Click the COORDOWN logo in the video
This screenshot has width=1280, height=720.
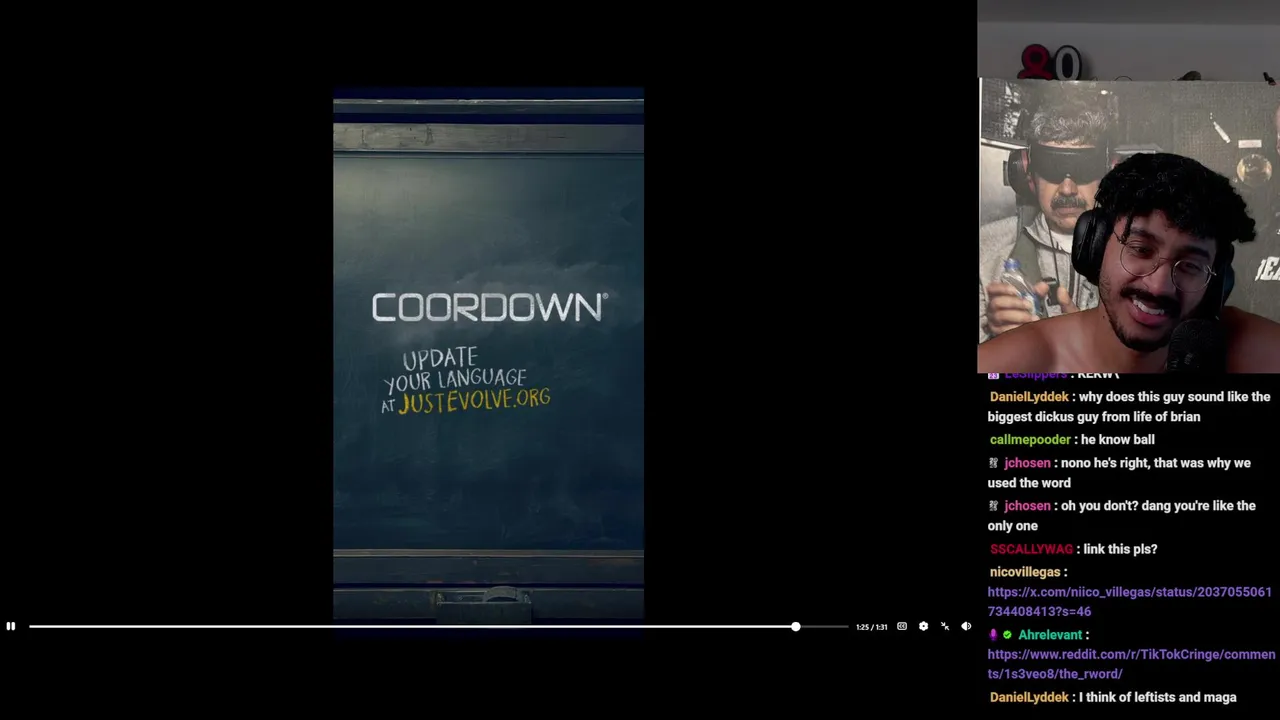pyautogui.click(x=489, y=307)
